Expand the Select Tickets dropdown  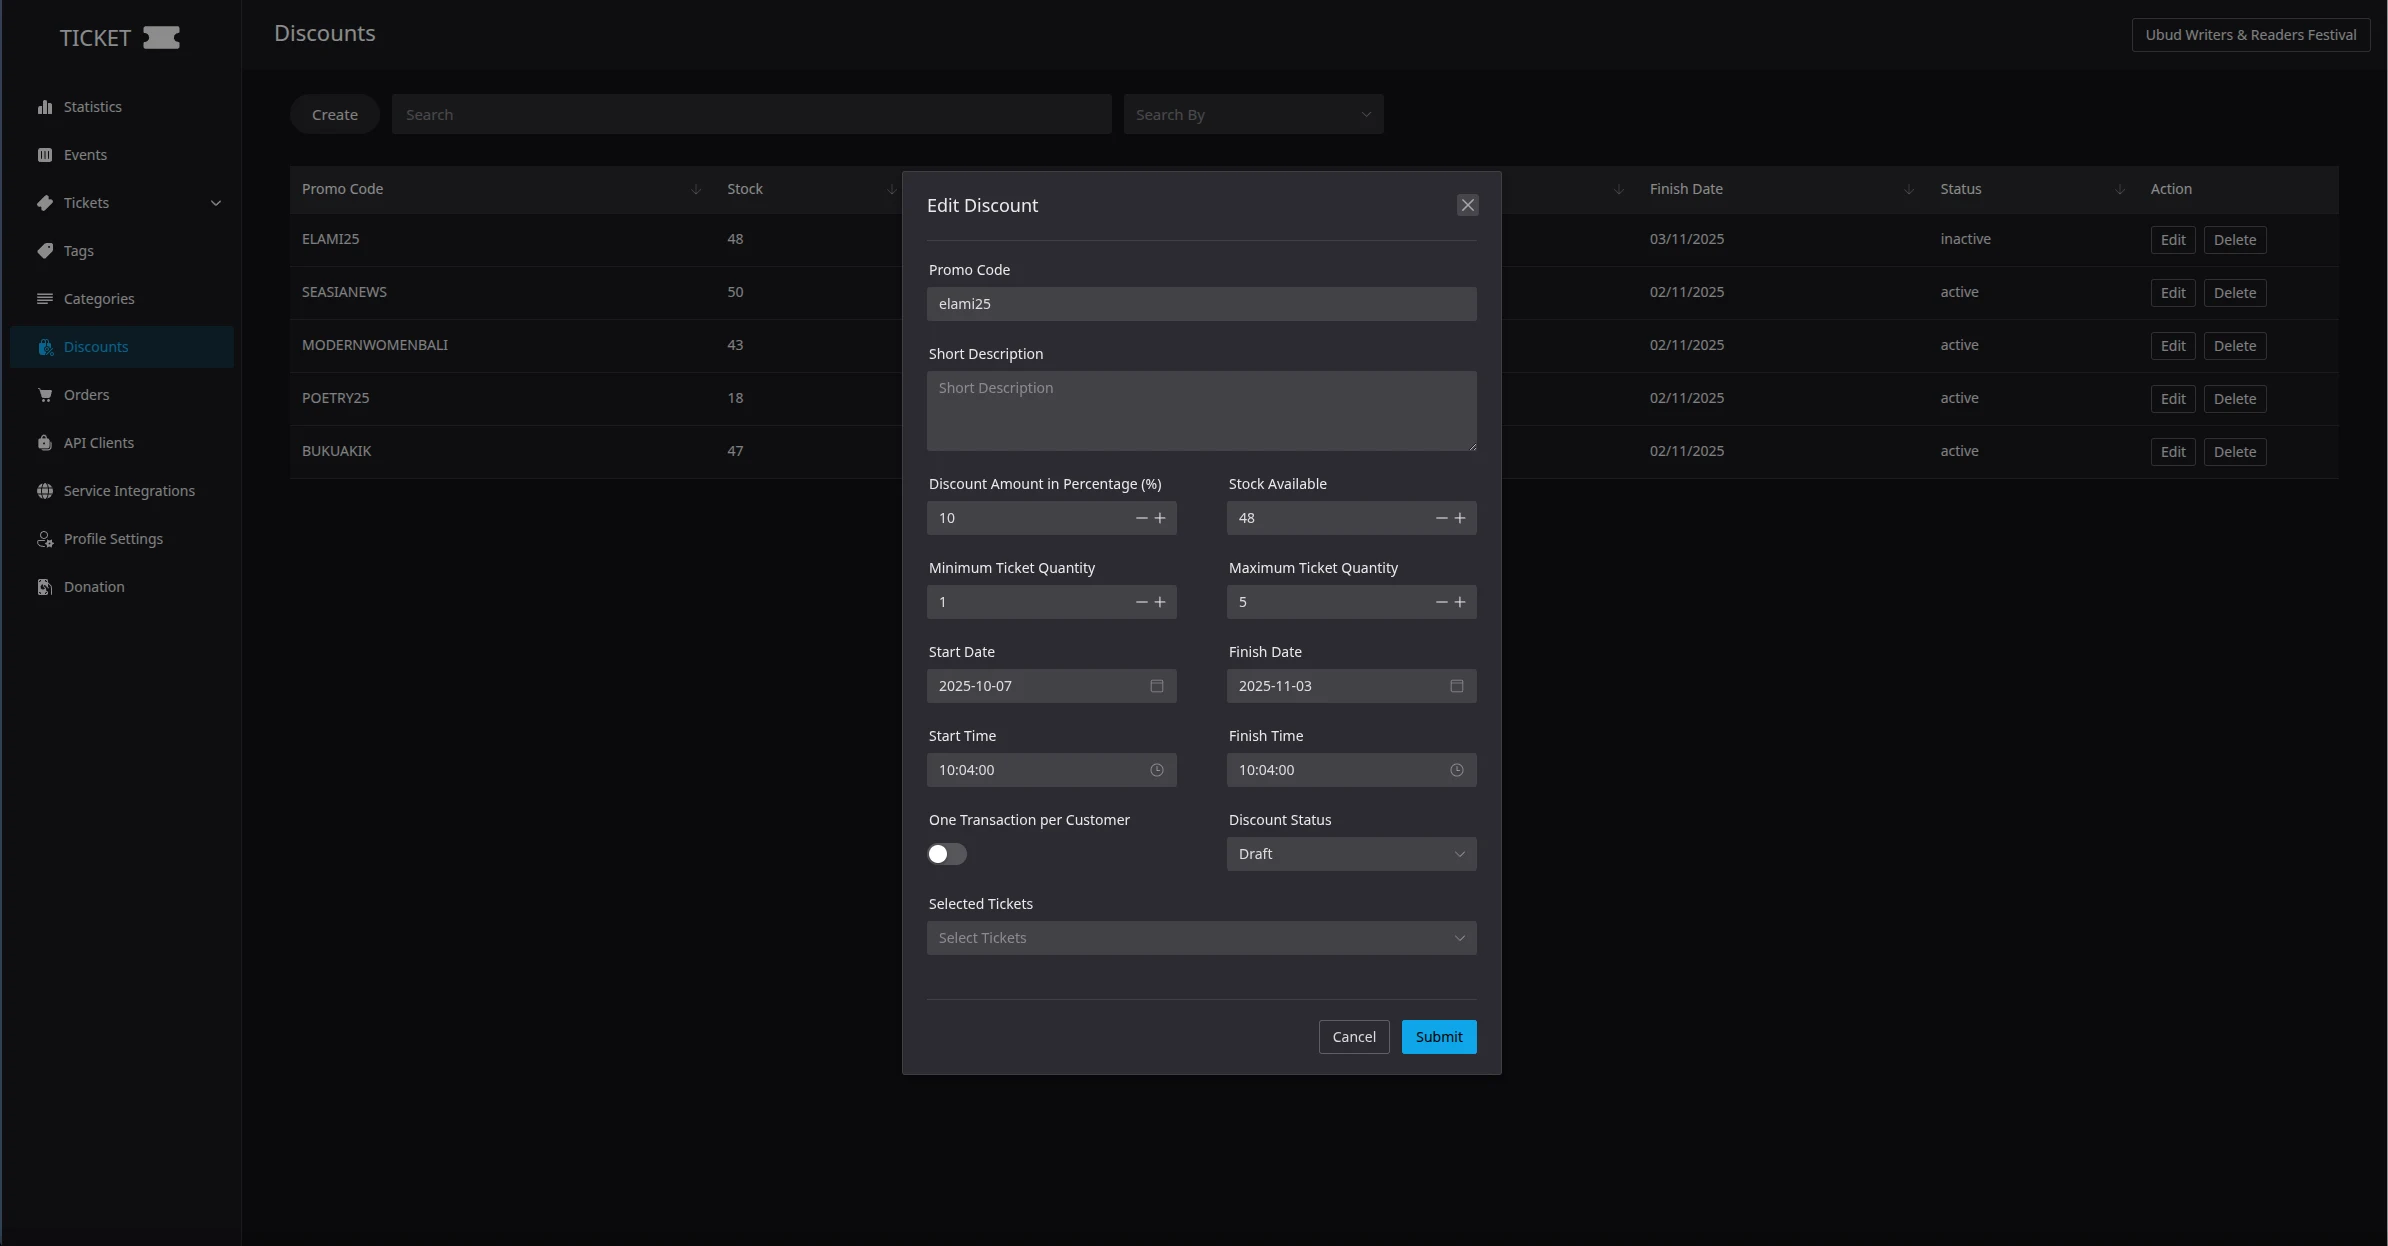pyautogui.click(x=1201, y=938)
